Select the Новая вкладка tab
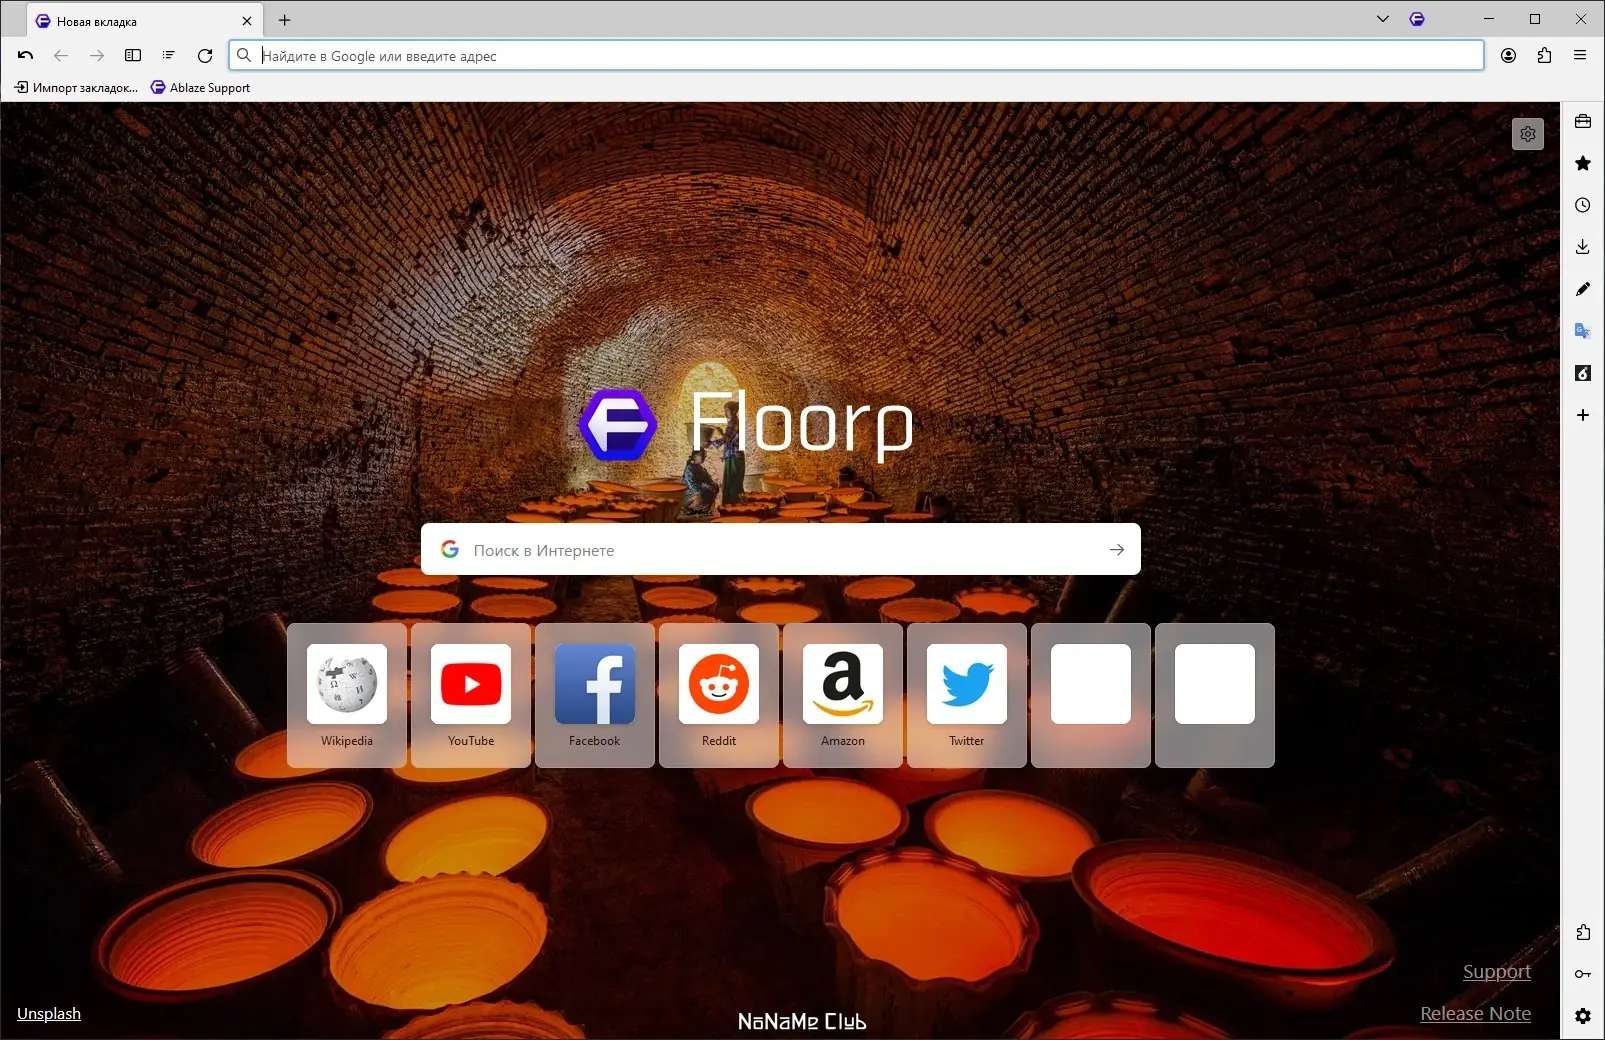The width and height of the screenshot is (1605, 1040). [x=145, y=21]
